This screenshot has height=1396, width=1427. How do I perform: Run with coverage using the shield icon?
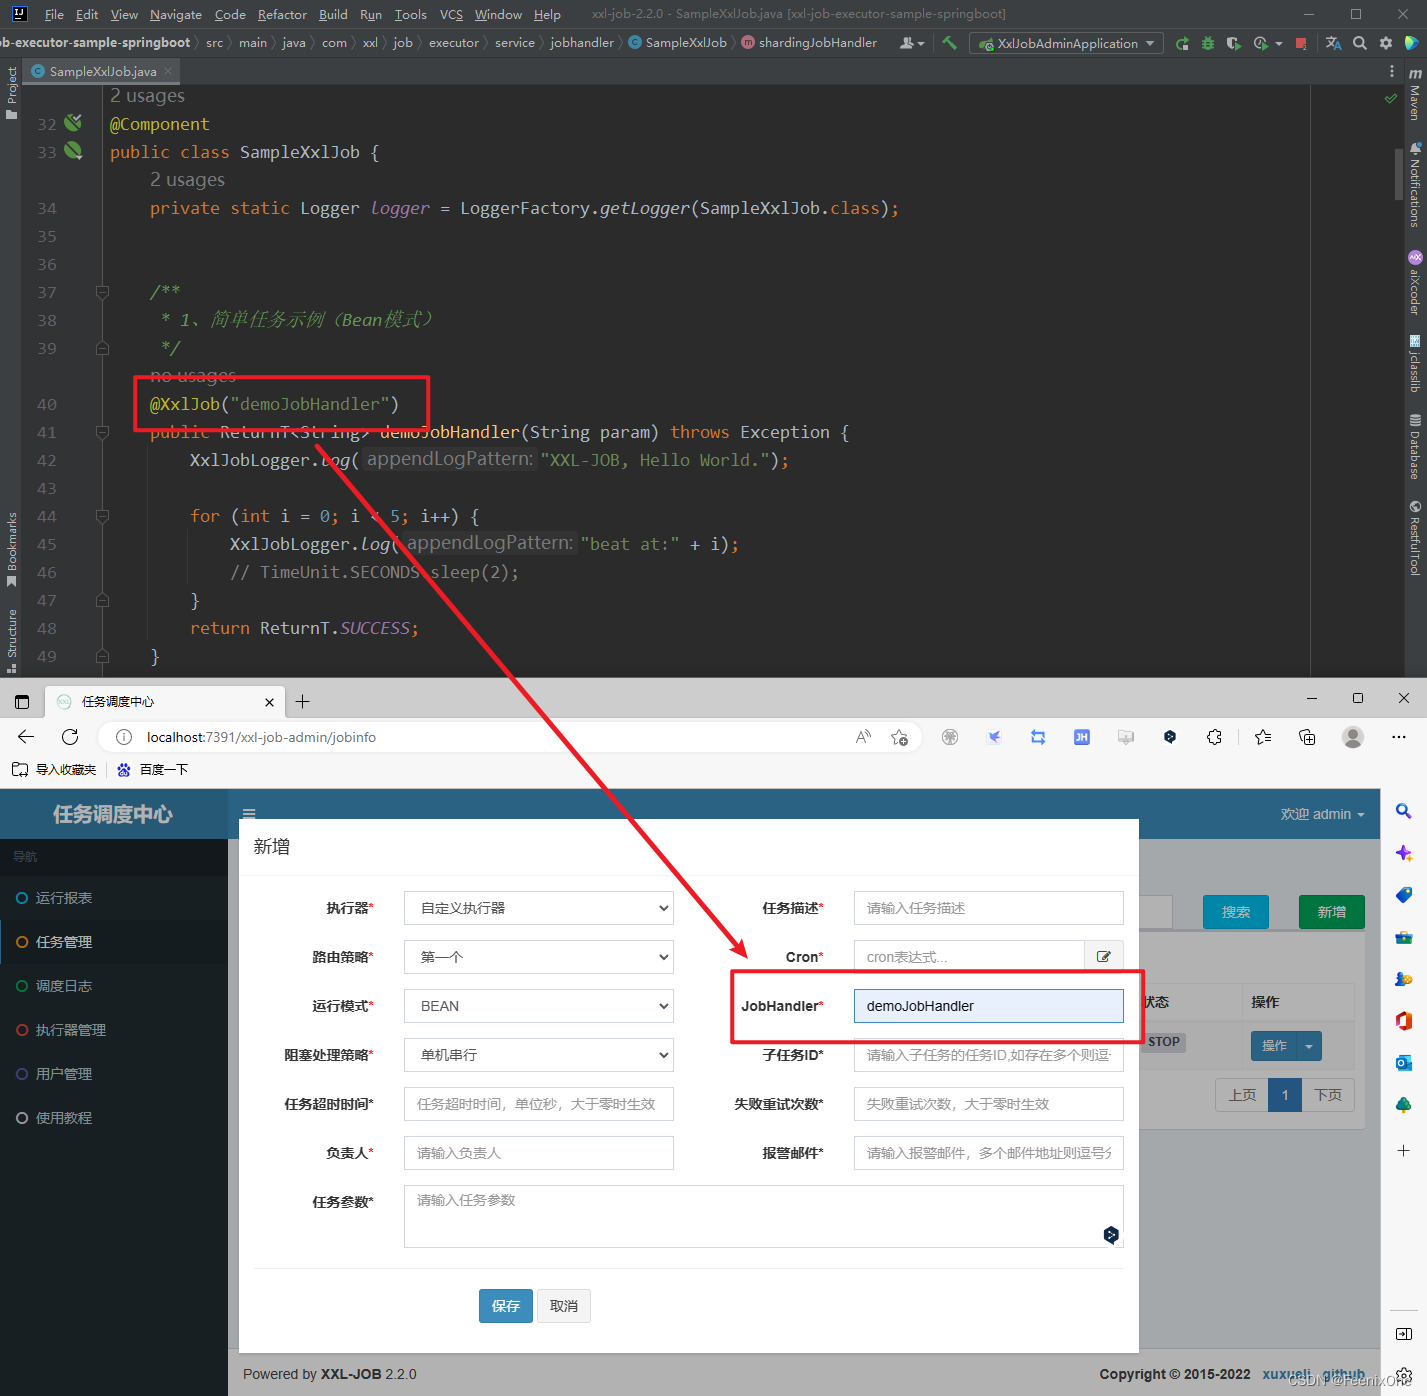(1233, 43)
